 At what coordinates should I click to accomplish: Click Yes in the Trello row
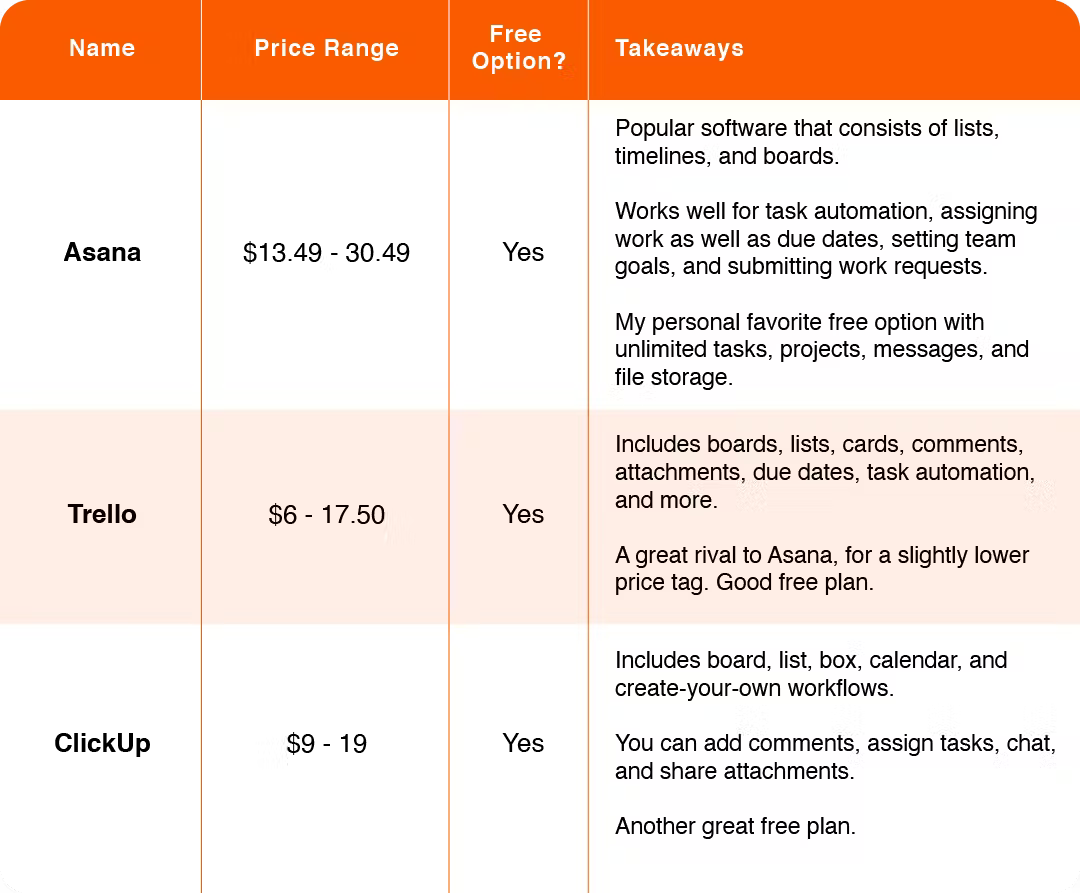tap(523, 514)
